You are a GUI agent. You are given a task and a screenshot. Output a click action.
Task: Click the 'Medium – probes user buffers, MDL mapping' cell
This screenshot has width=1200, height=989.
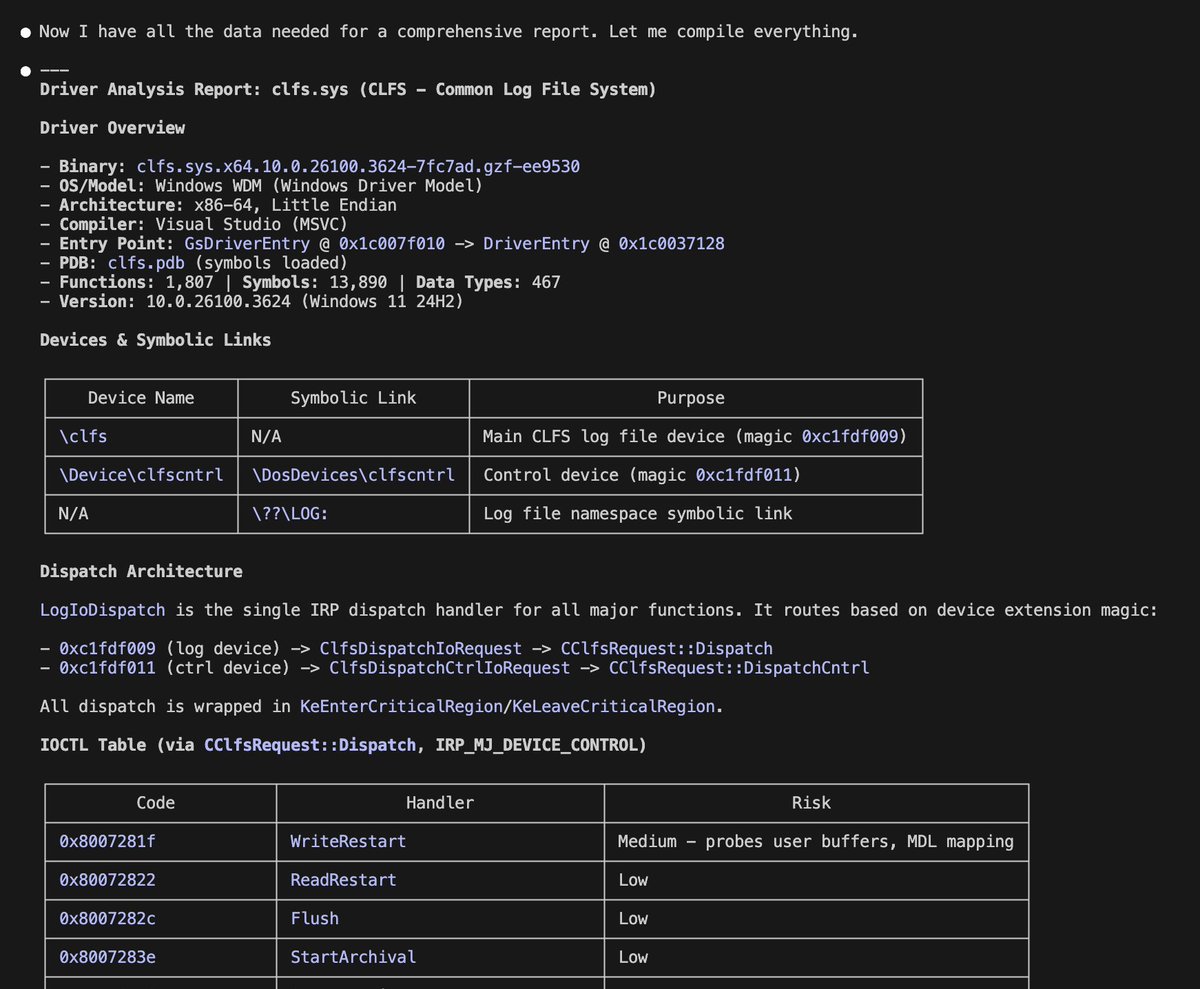pyautogui.click(x=815, y=841)
